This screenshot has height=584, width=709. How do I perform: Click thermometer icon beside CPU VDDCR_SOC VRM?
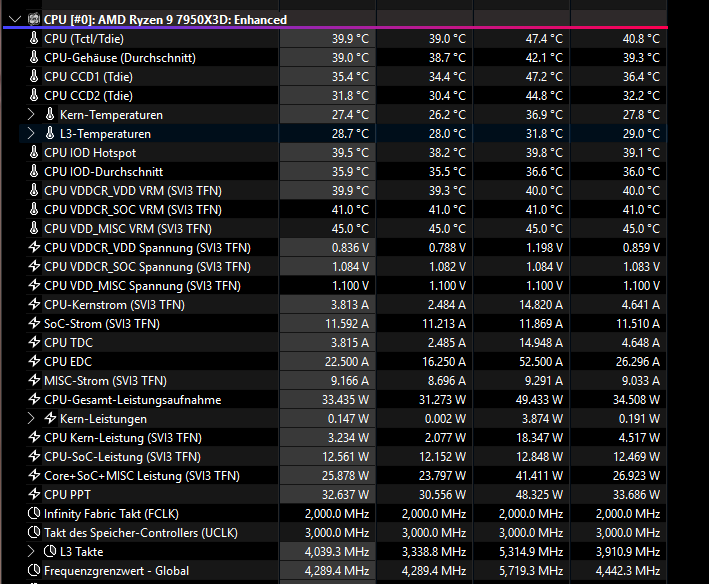(34, 209)
